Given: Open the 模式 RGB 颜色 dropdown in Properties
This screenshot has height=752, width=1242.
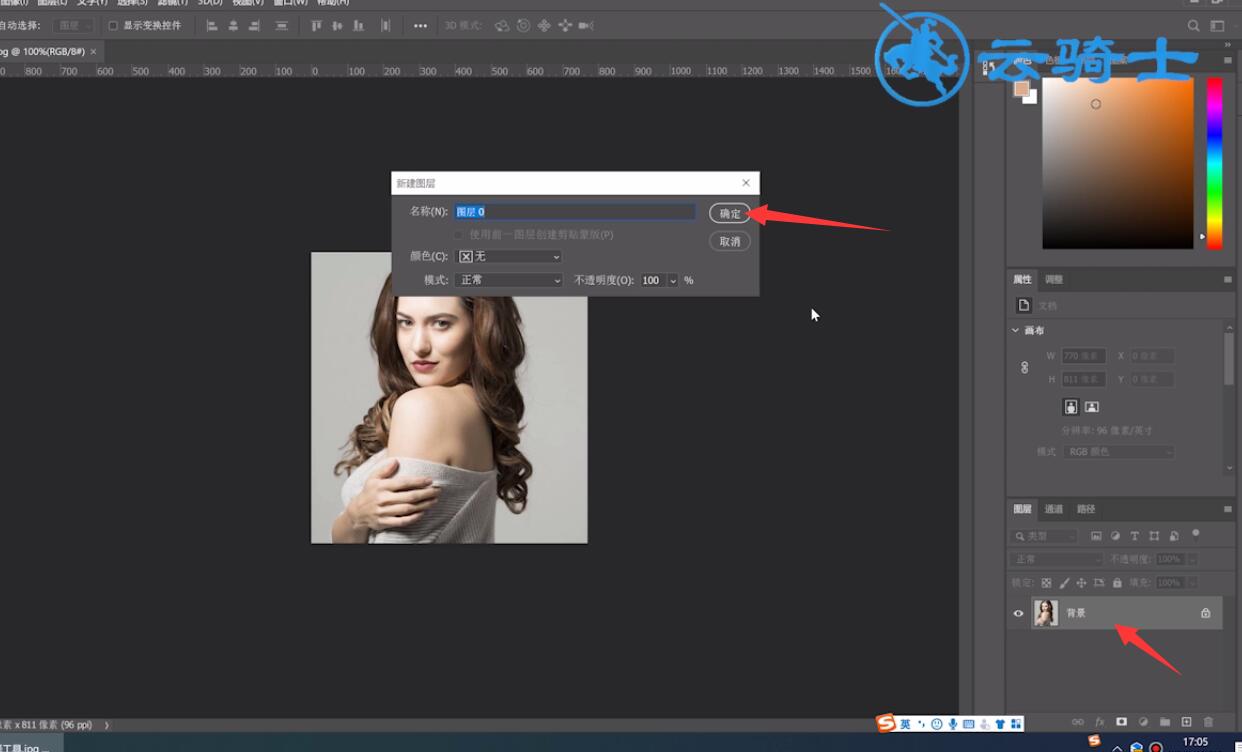Looking at the screenshot, I should click(x=1118, y=452).
